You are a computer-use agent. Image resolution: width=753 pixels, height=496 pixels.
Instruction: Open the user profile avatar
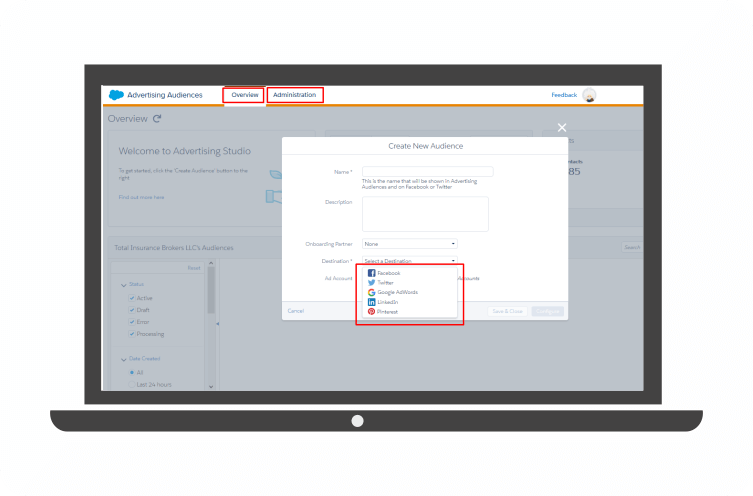[x=589, y=95]
